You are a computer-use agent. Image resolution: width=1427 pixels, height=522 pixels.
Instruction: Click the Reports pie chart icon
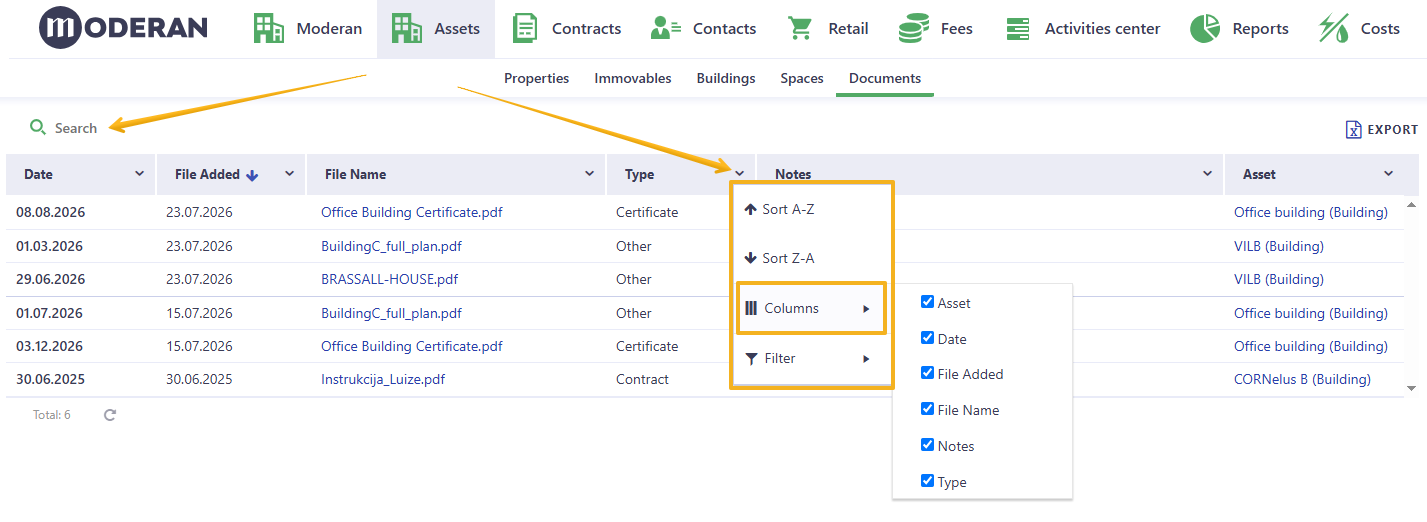click(x=1204, y=28)
